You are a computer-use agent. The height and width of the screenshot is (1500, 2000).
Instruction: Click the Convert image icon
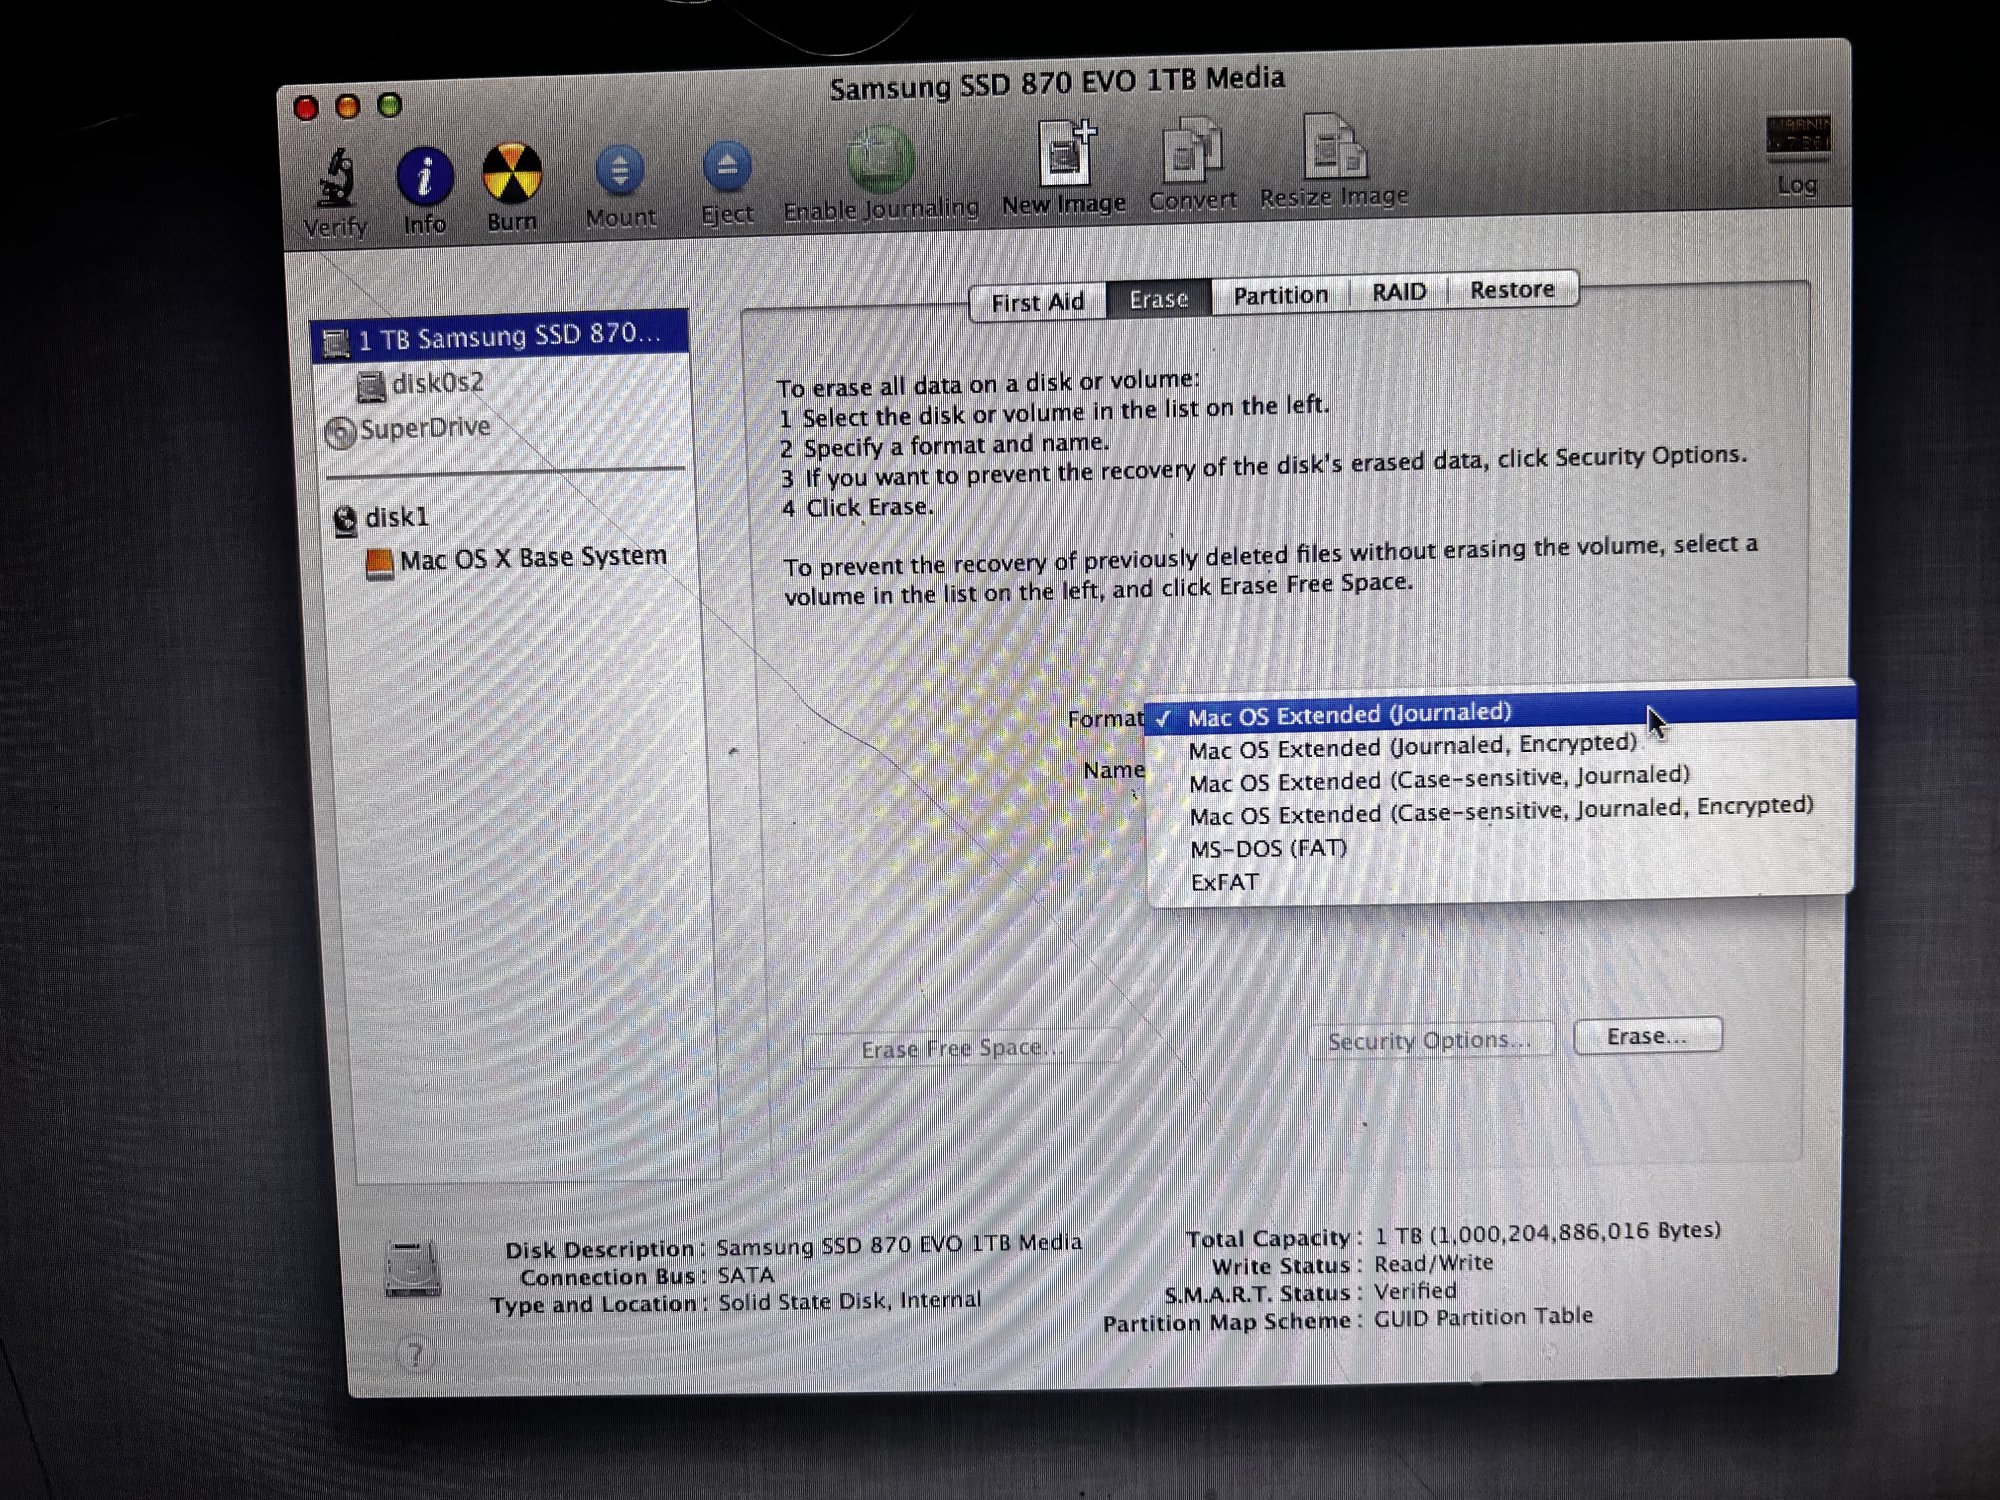tap(1192, 152)
